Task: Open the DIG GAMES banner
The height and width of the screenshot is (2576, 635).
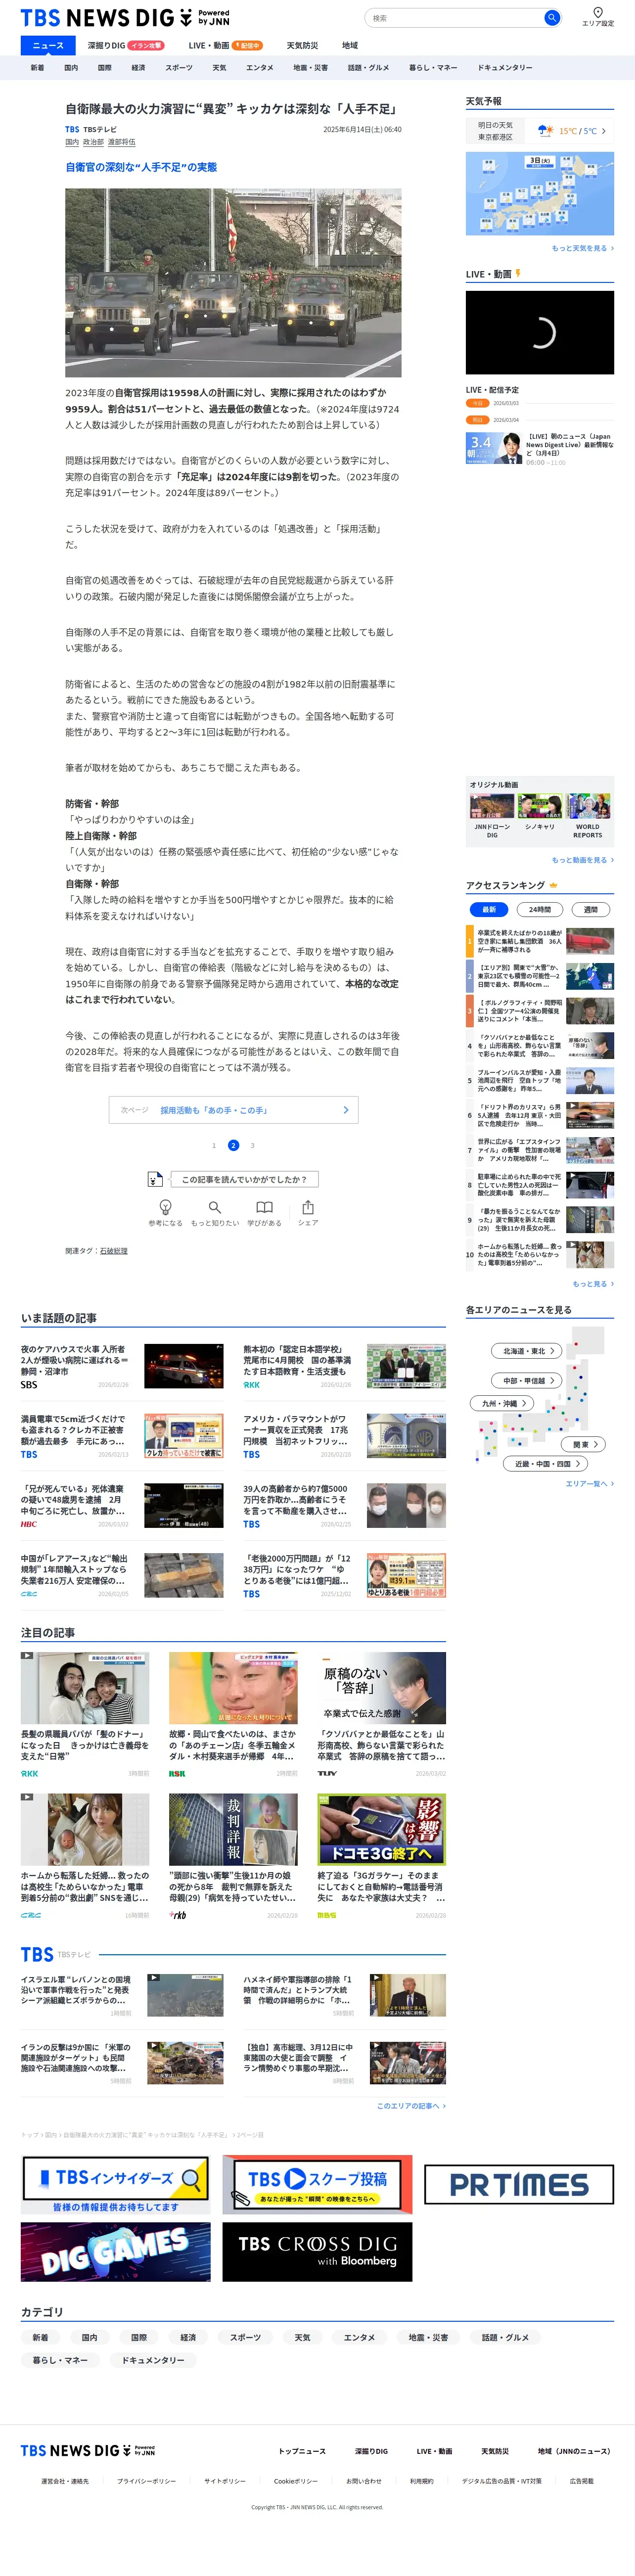Action: [116, 2251]
